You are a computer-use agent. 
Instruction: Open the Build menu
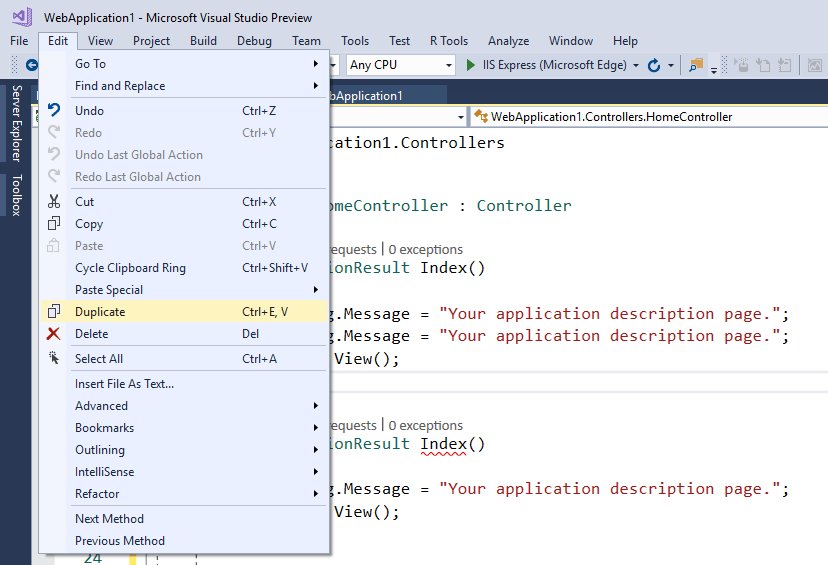tap(203, 41)
